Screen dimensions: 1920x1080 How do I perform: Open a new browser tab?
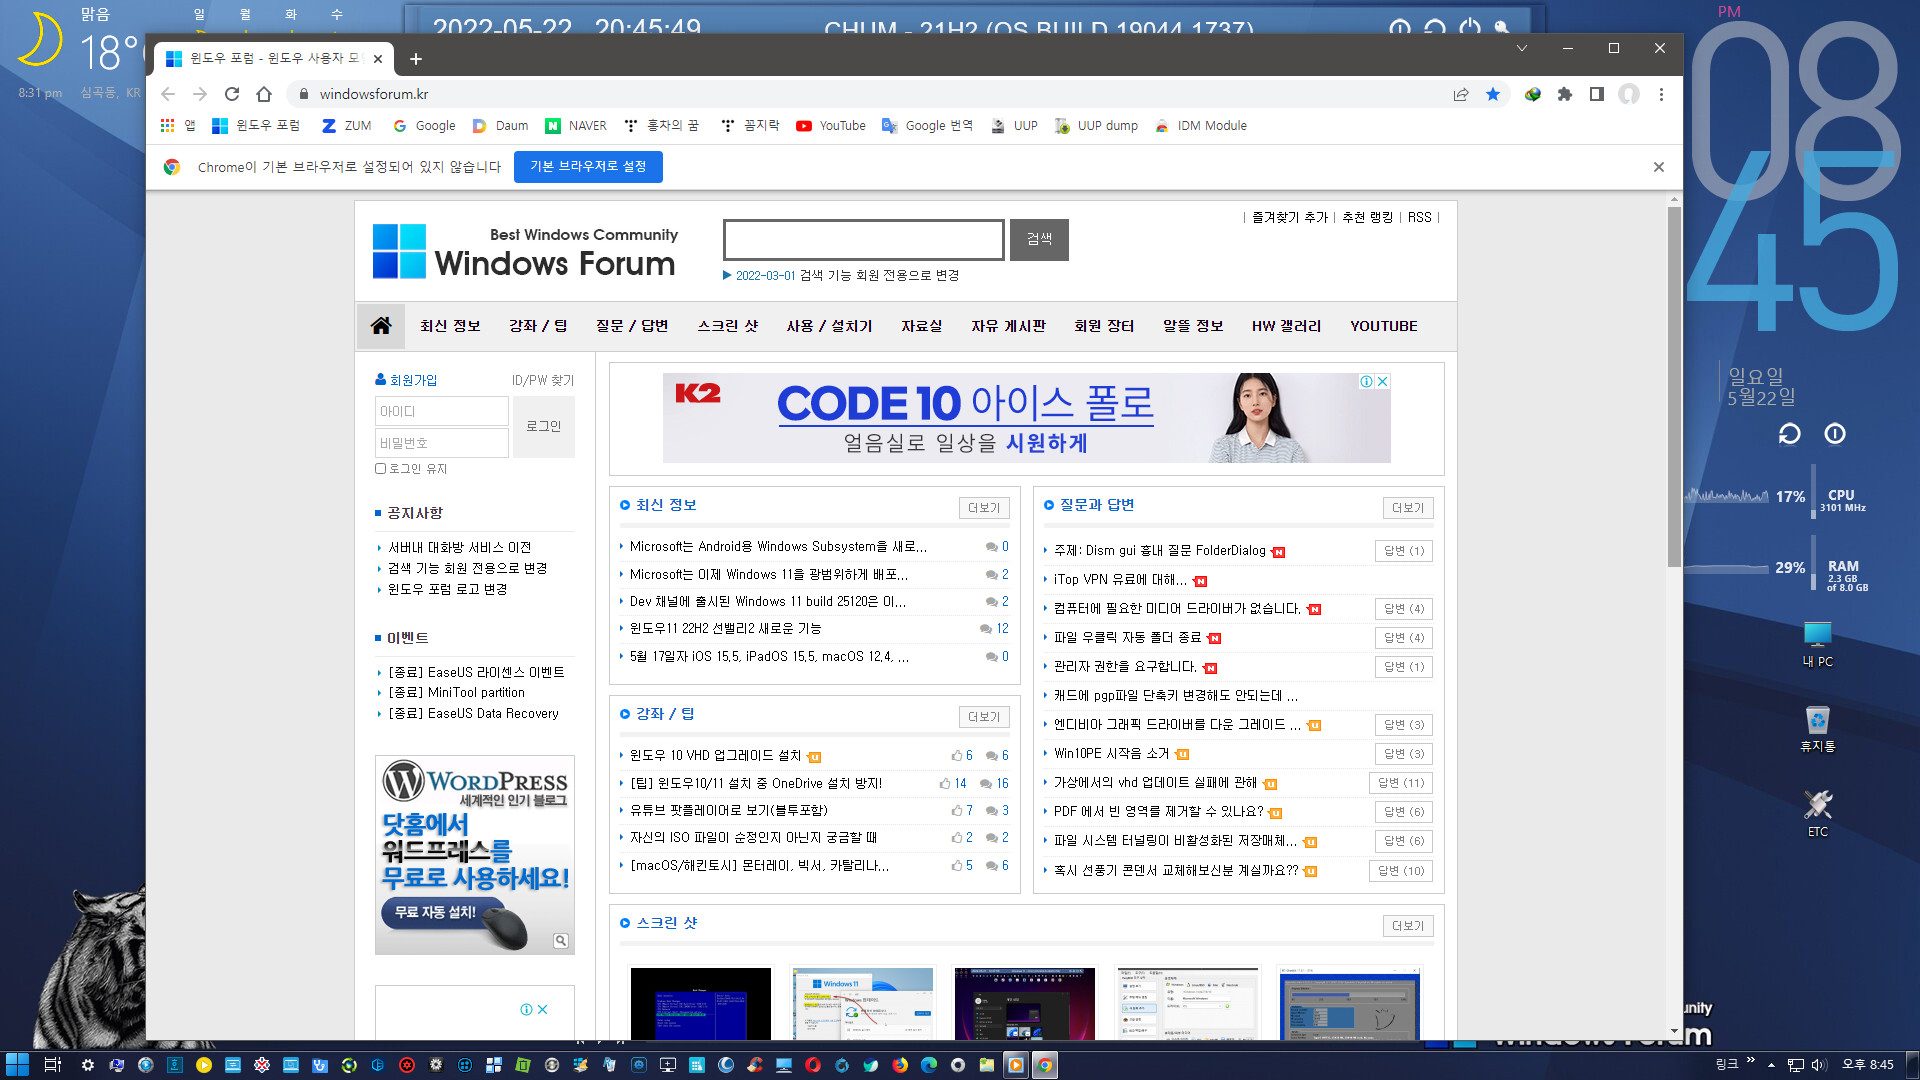tap(416, 59)
